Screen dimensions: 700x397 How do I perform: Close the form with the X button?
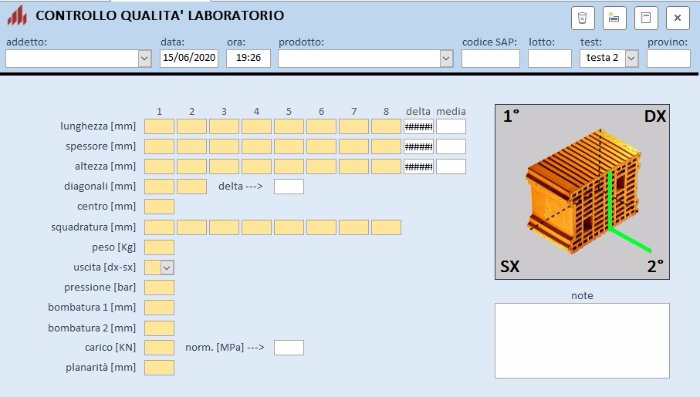678,18
